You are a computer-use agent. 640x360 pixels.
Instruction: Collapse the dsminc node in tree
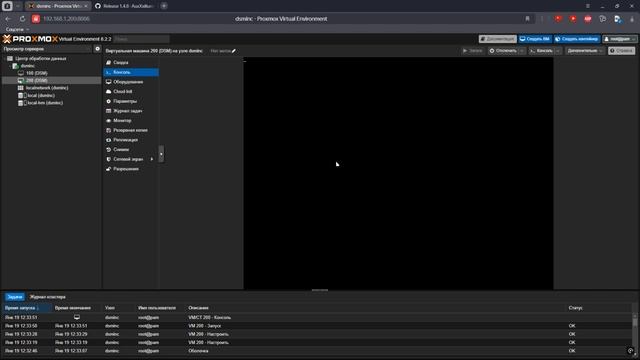10,66
